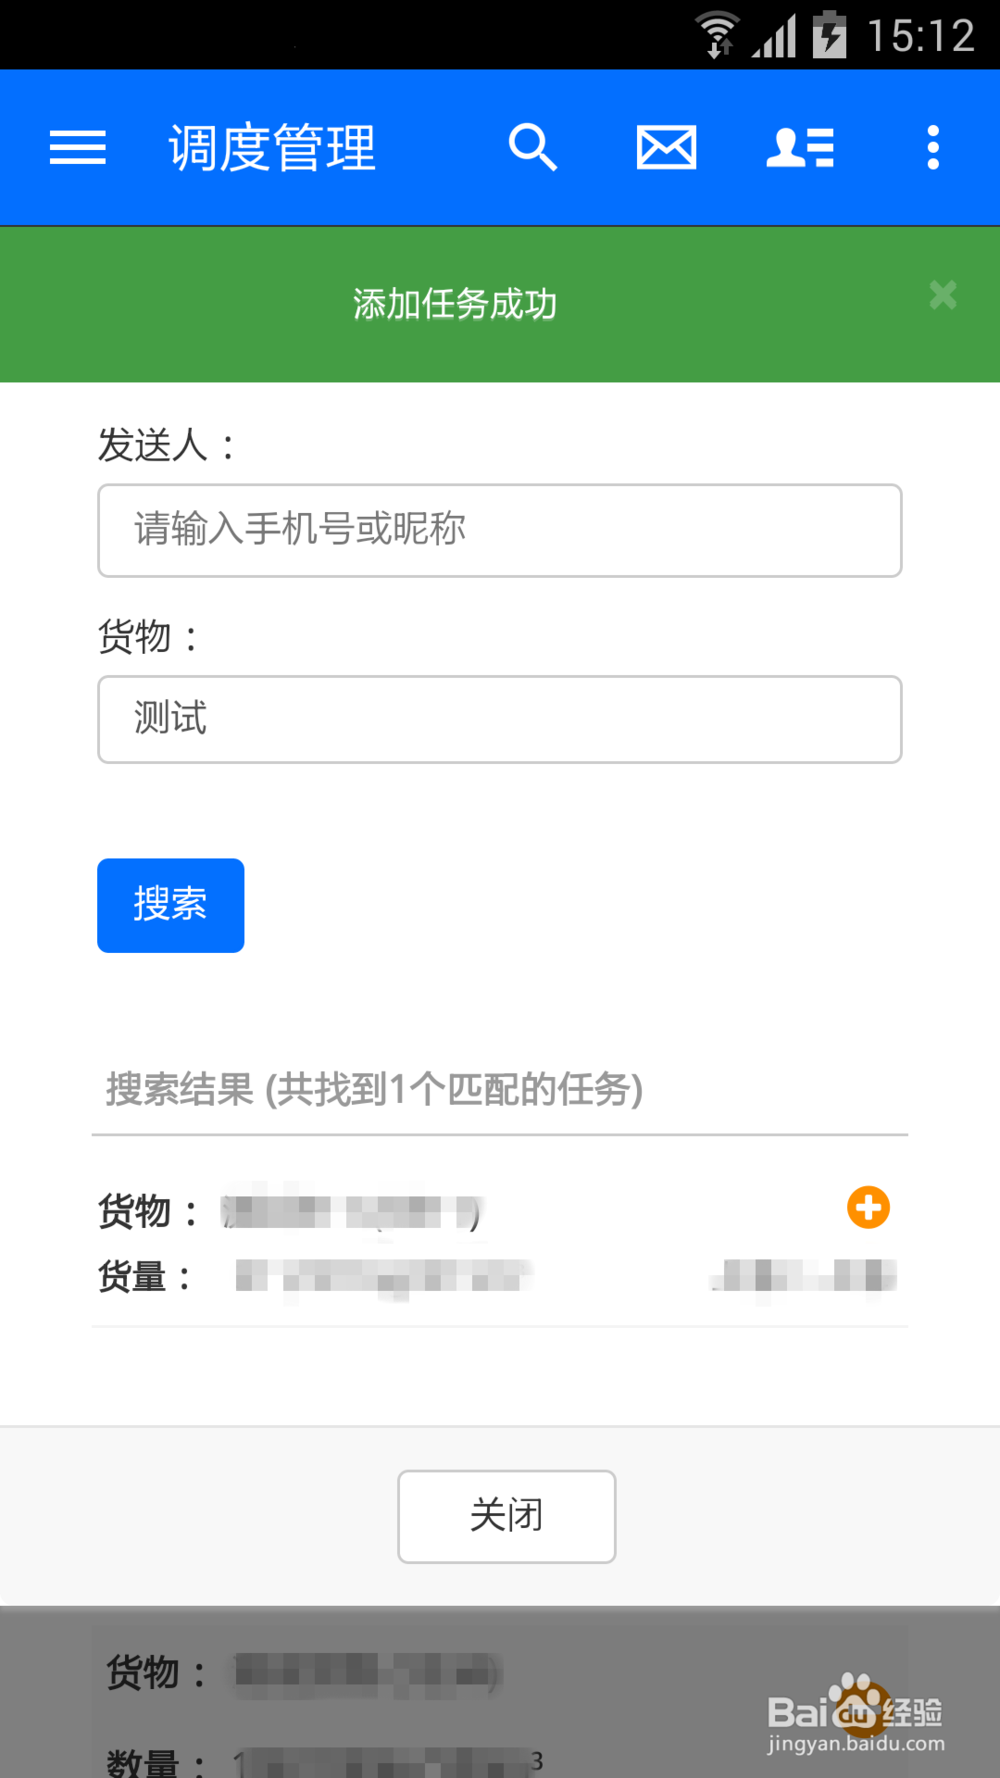Screen dimensions: 1000x1778
Task: Click the 货物 field containing 测试
Action: click(500, 719)
